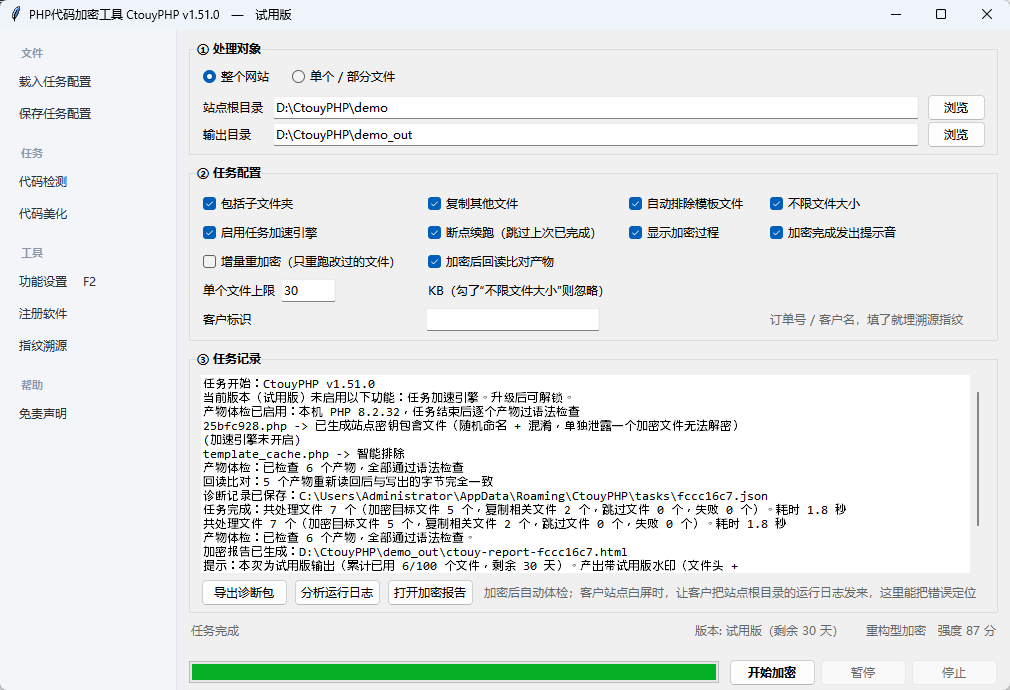Click the '强度 87 分' status text
Viewport: 1010px width, 690px height.
(966, 631)
